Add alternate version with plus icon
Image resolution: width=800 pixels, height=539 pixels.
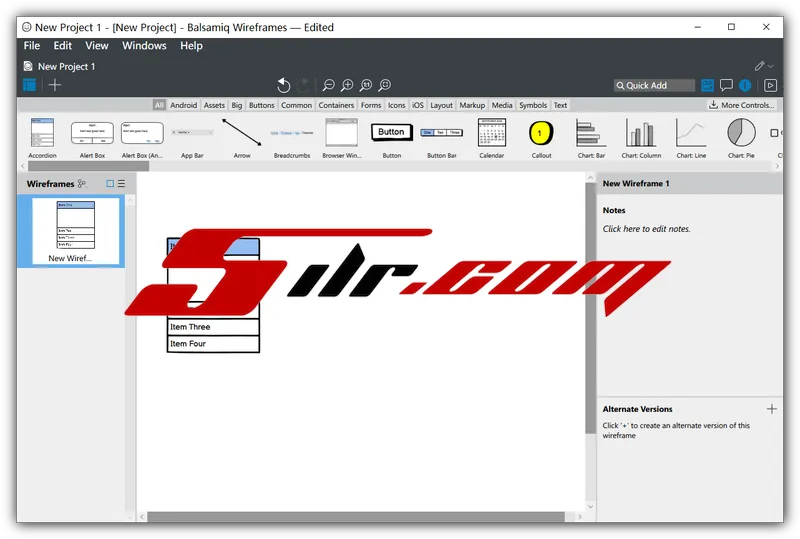pos(771,409)
